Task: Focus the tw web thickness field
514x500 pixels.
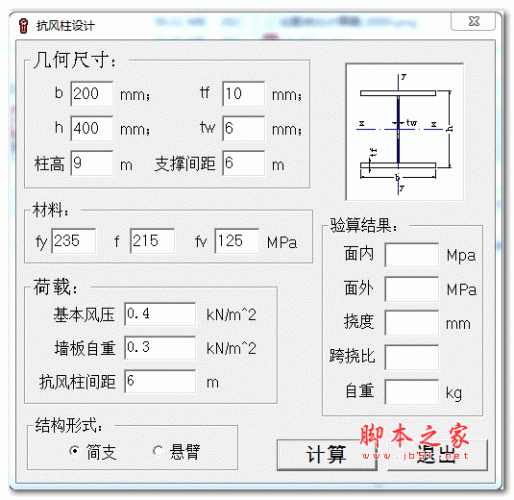Action: pos(244,128)
